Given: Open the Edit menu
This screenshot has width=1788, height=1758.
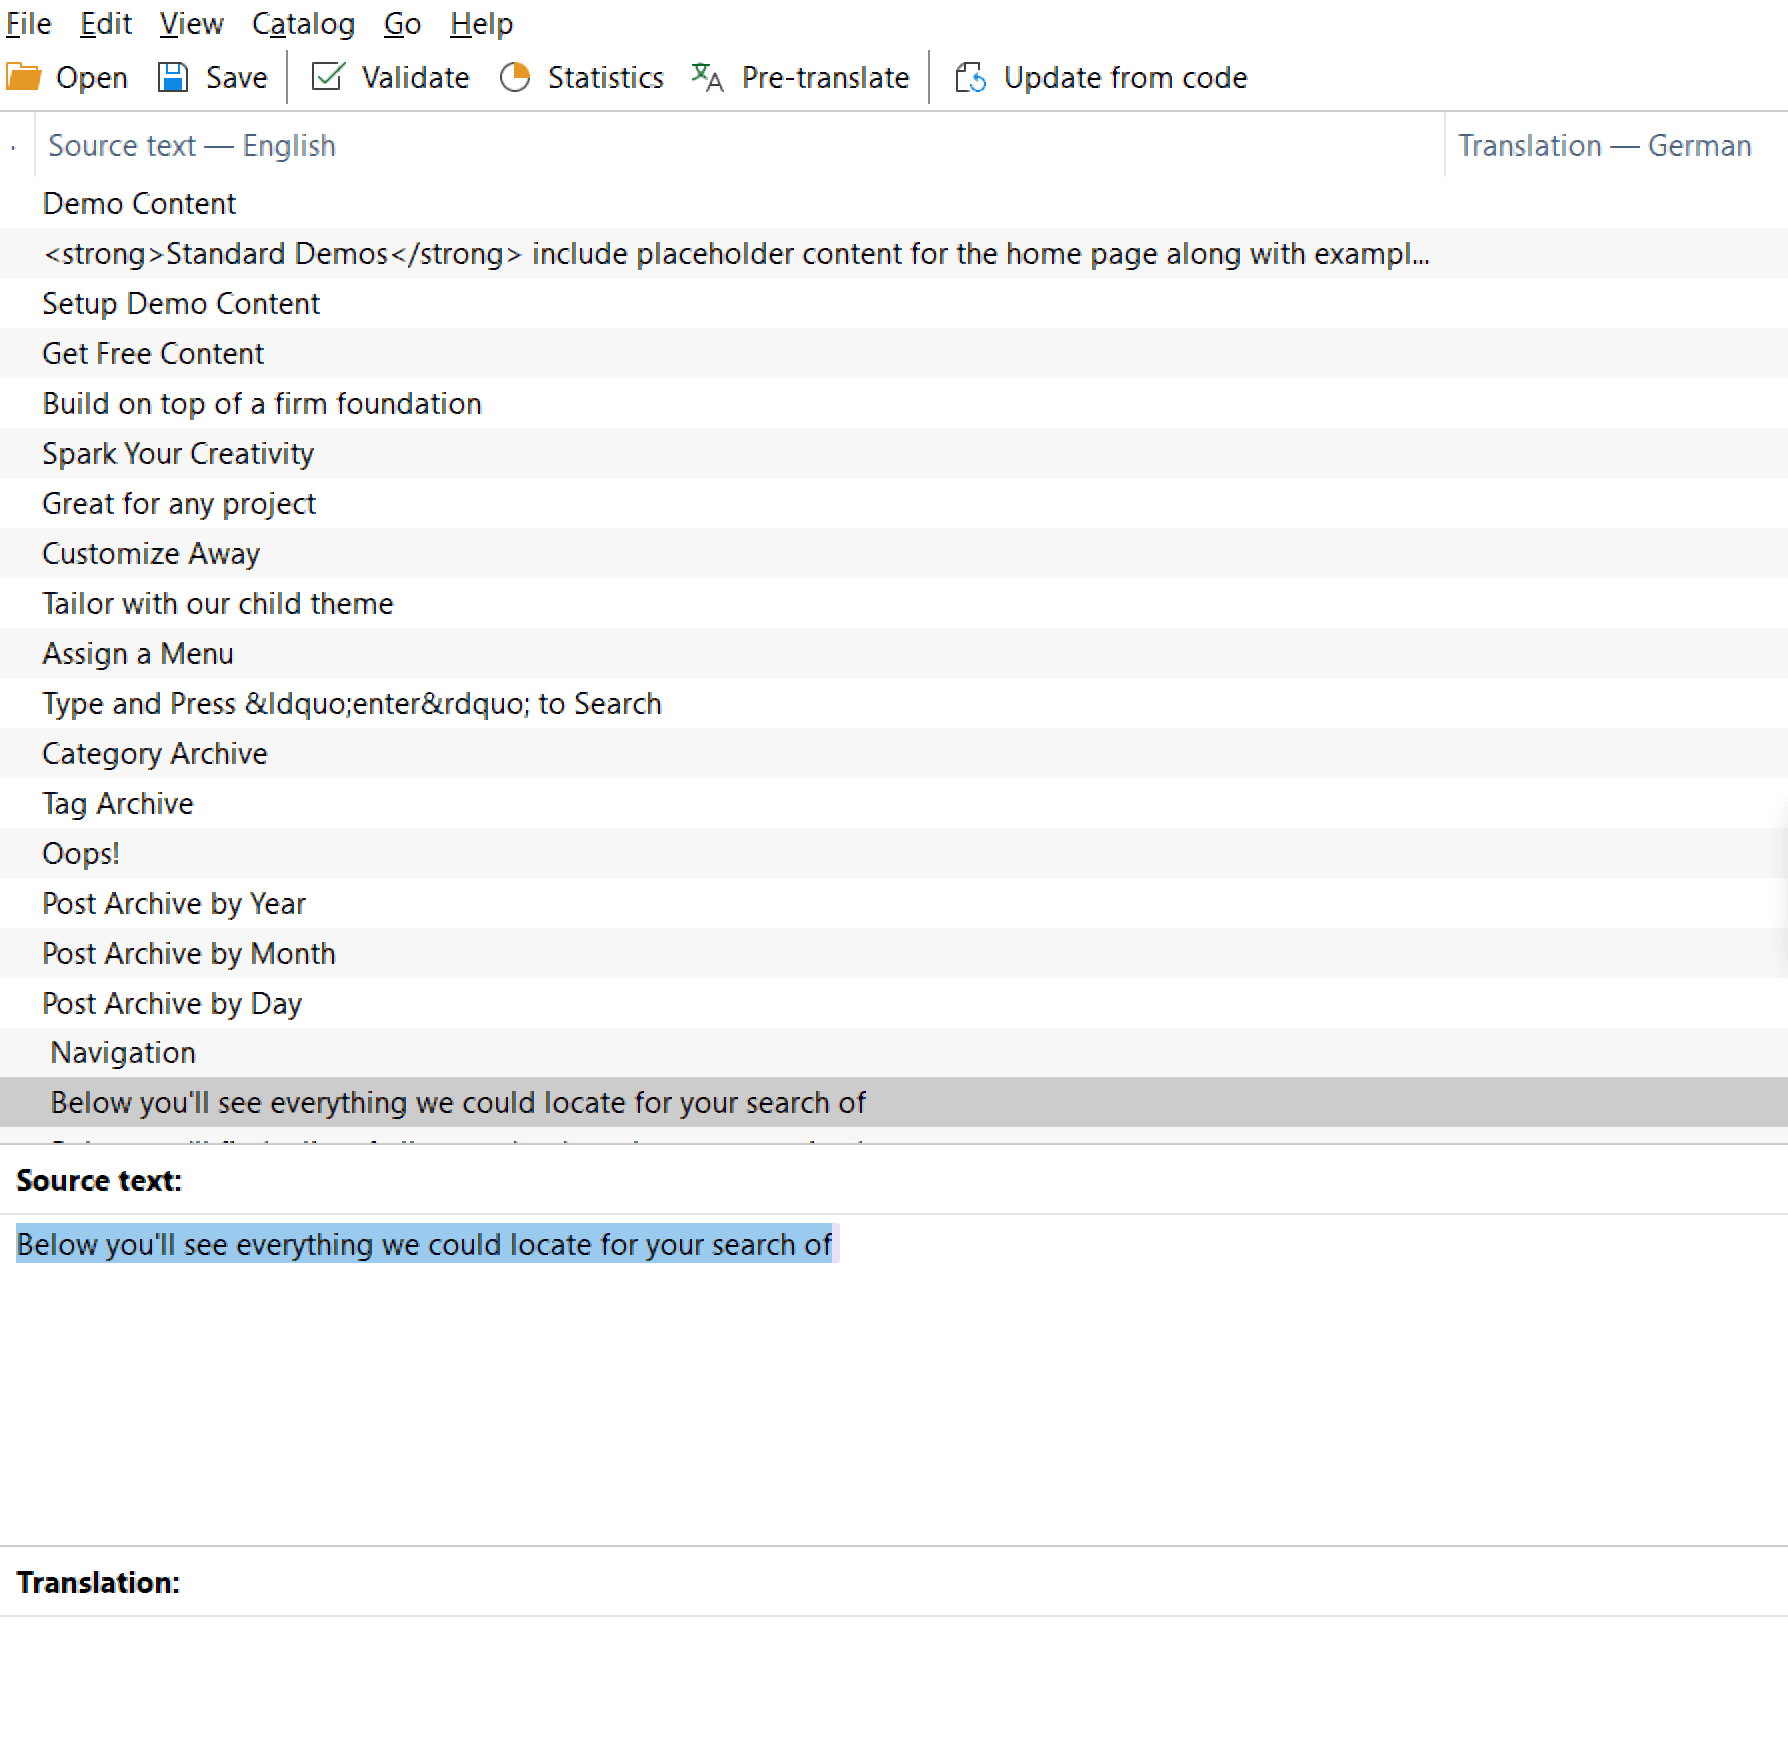Looking at the screenshot, I should pyautogui.click(x=106, y=23).
